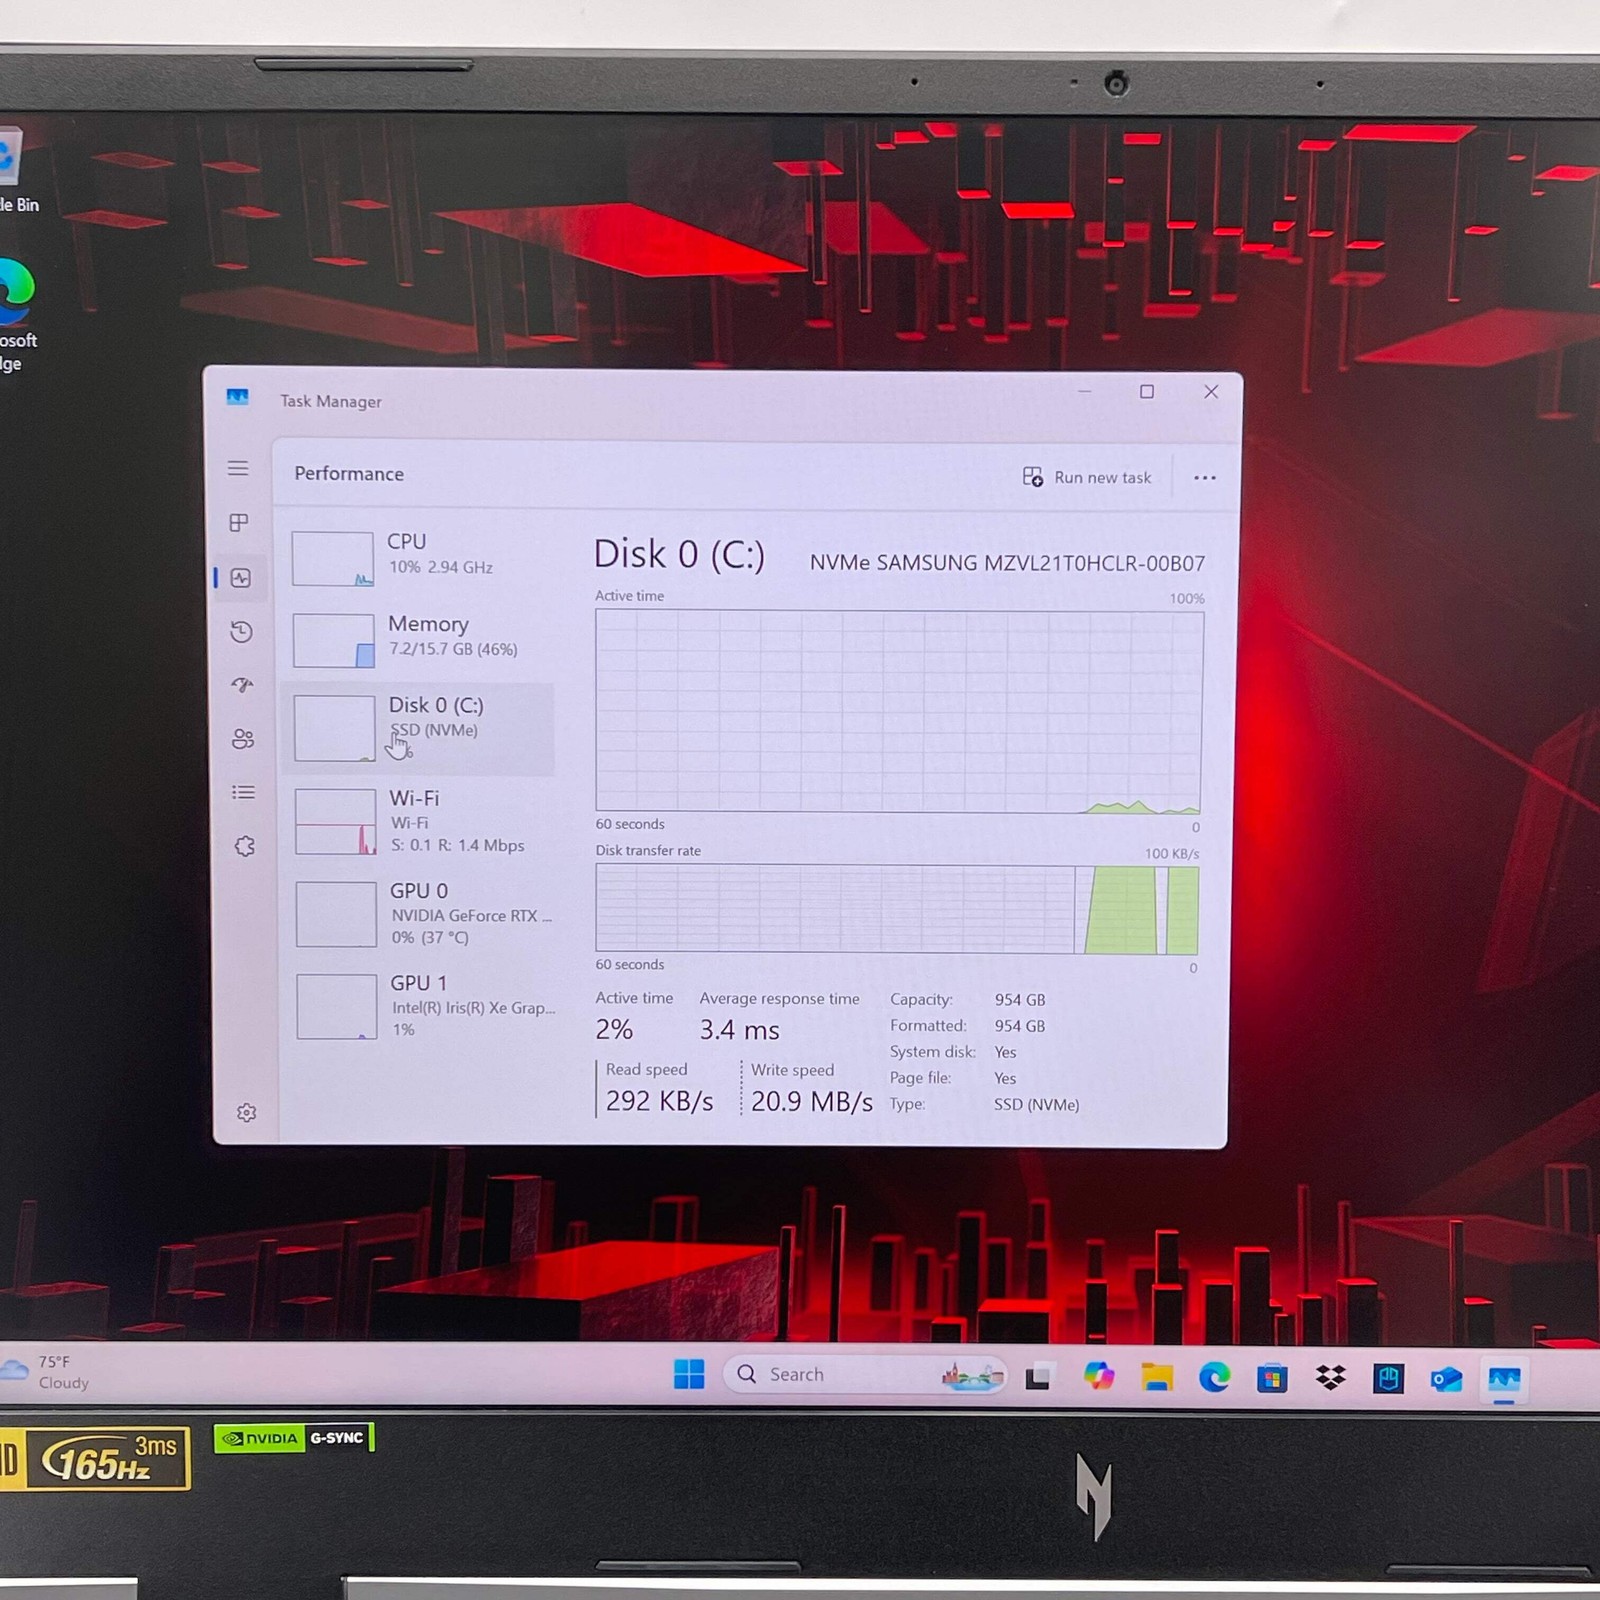Open the App history sidebar icon

coord(241,632)
